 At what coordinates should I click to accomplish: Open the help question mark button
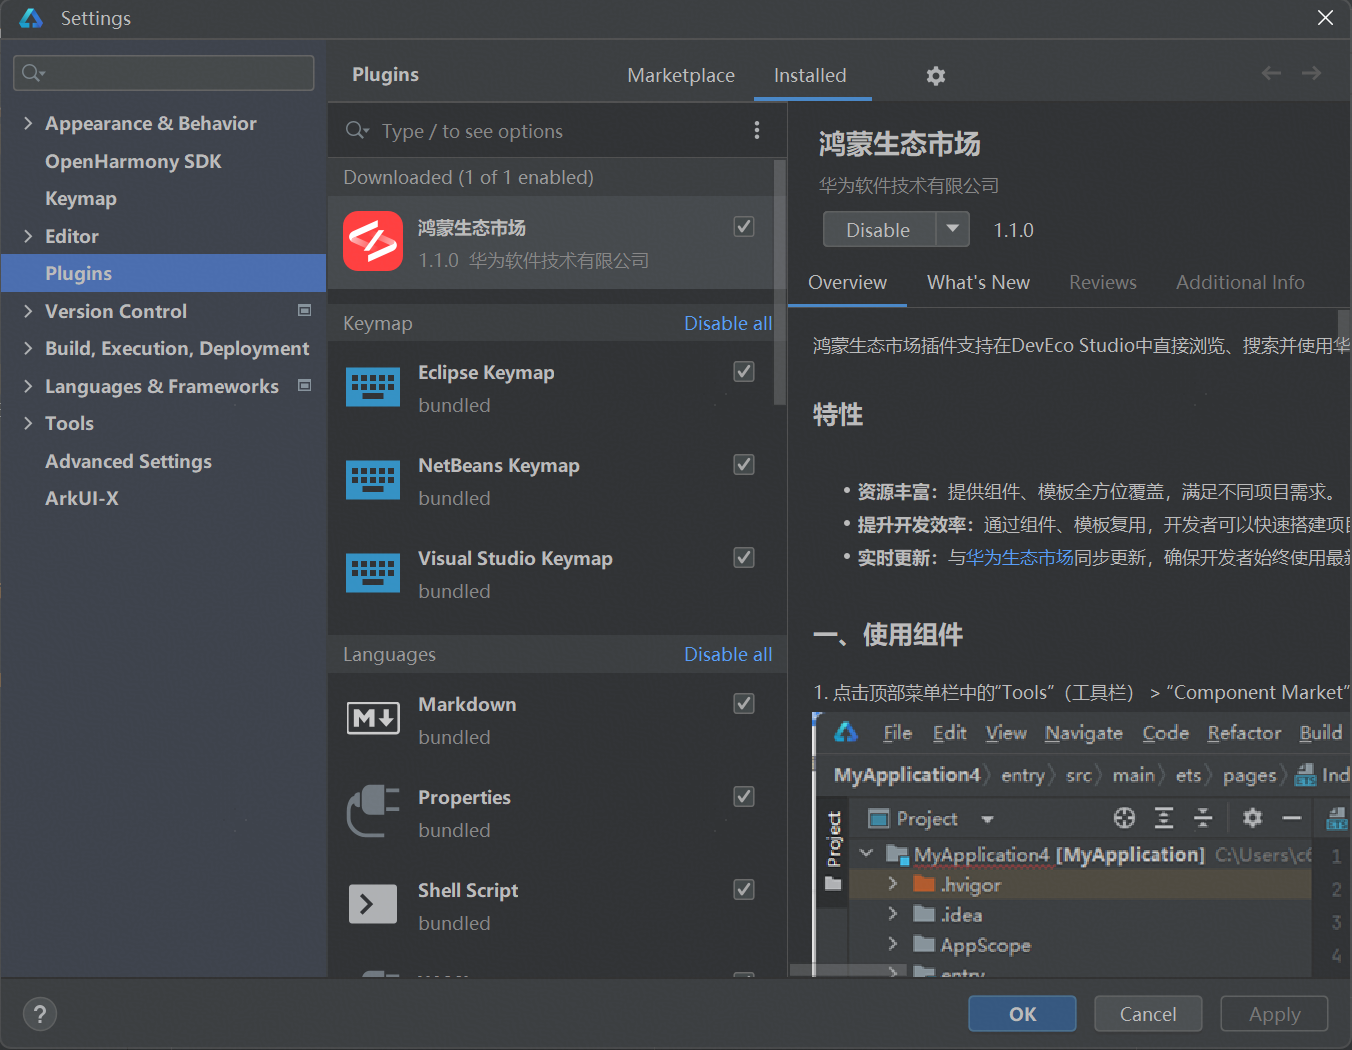pos(40,1014)
